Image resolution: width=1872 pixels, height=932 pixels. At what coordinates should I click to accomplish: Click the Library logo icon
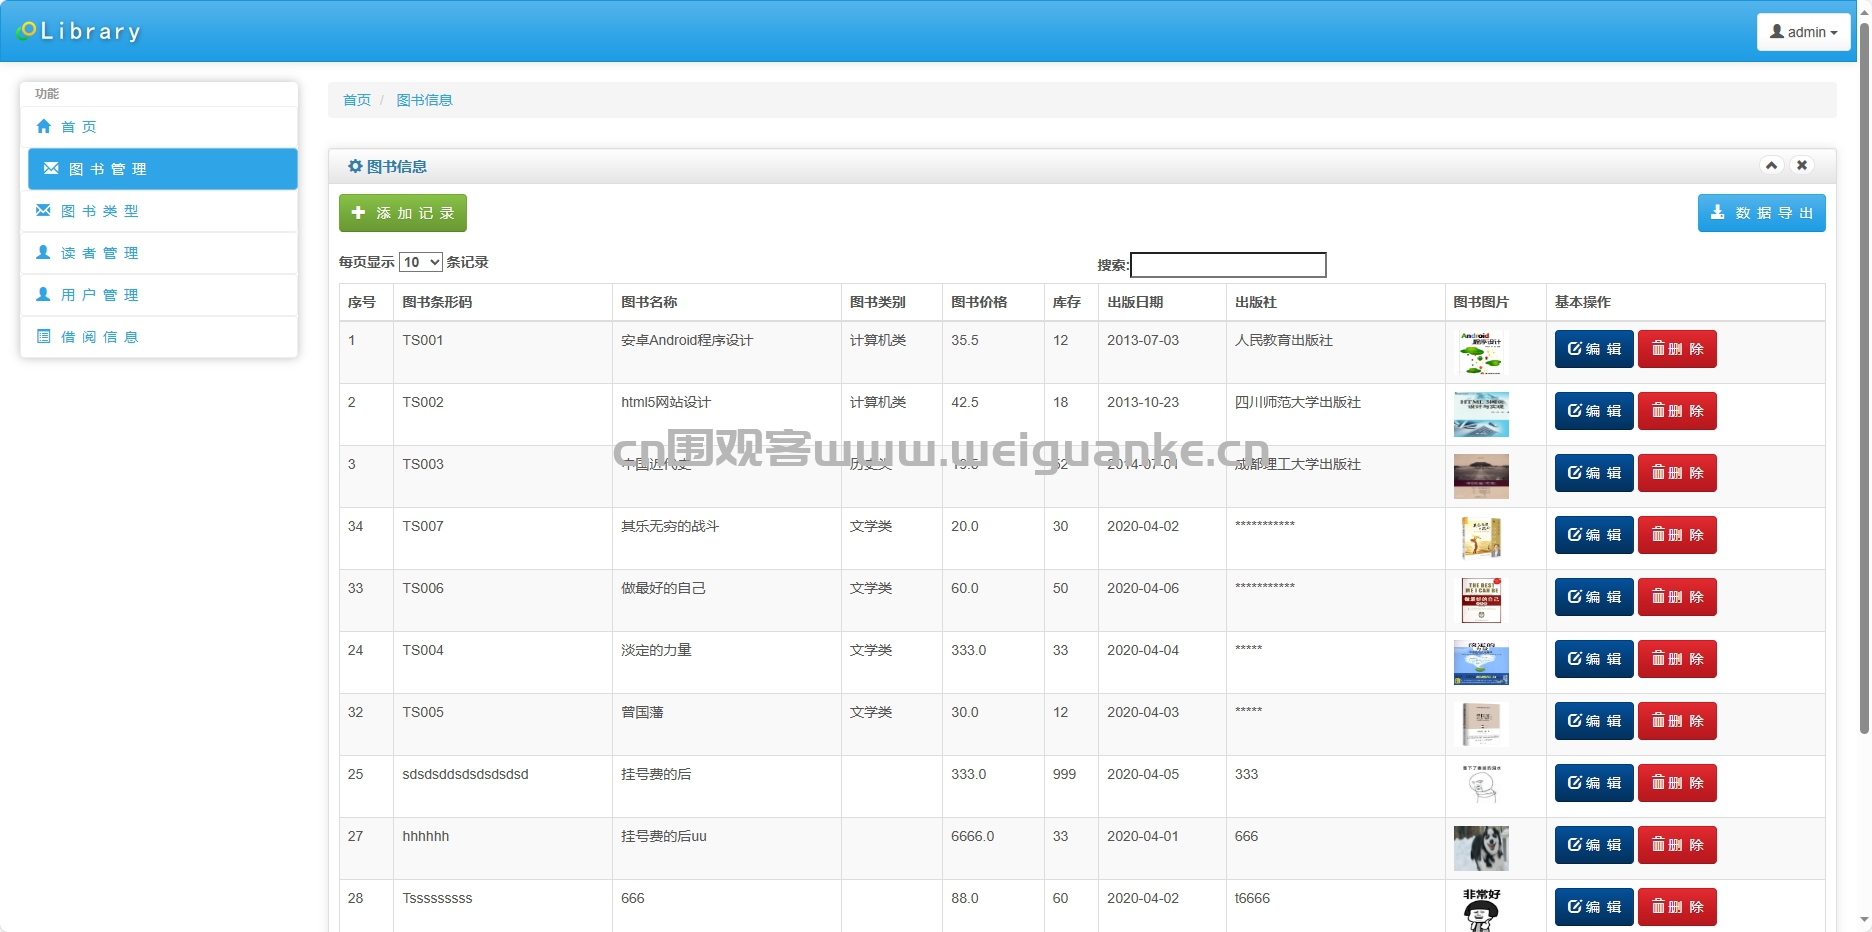pos(27,32)
